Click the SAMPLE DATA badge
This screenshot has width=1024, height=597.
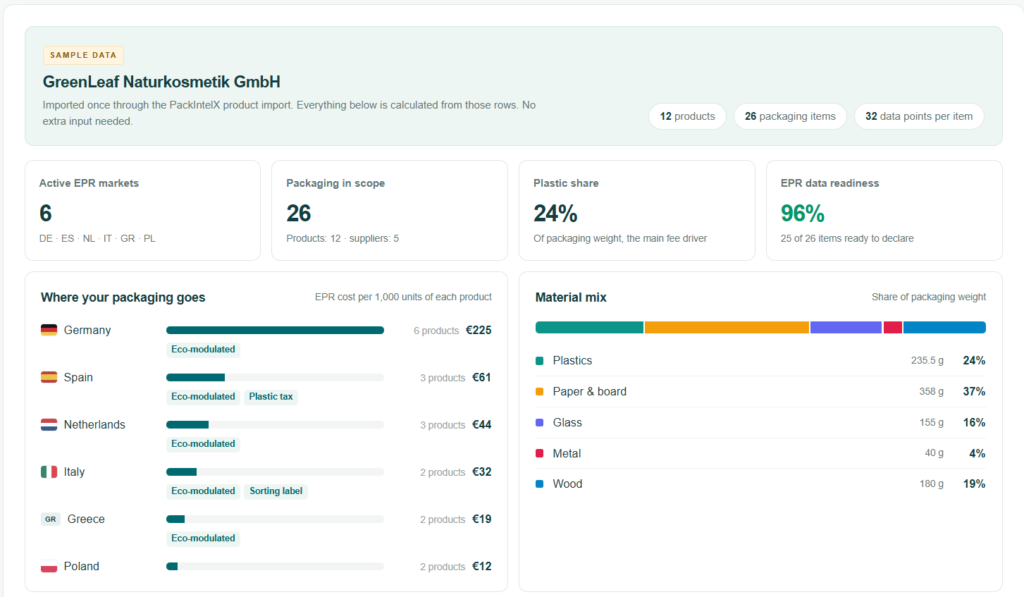coord(83,55)
